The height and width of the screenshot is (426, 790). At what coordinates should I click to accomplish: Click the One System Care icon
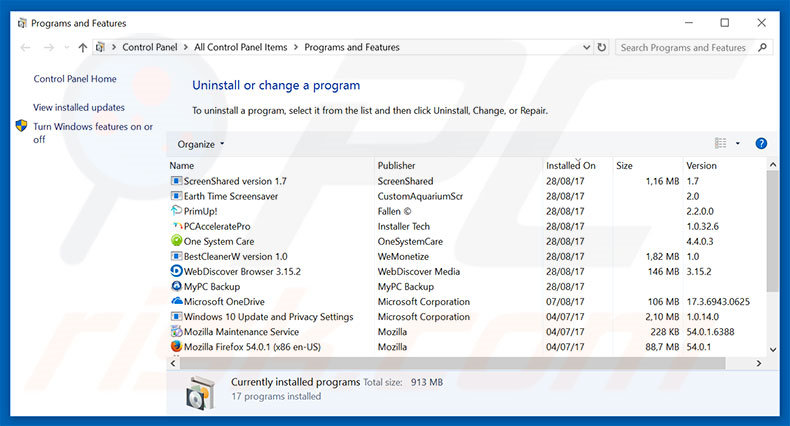(177, 241)
